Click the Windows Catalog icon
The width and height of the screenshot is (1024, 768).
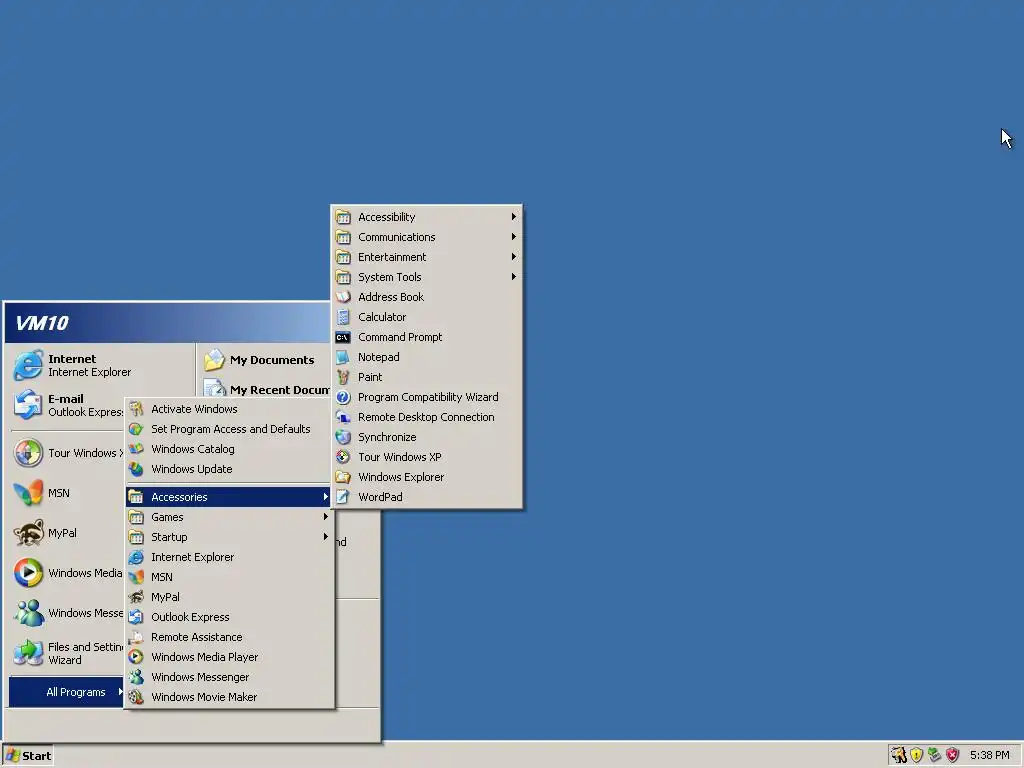tap(136, 449)
